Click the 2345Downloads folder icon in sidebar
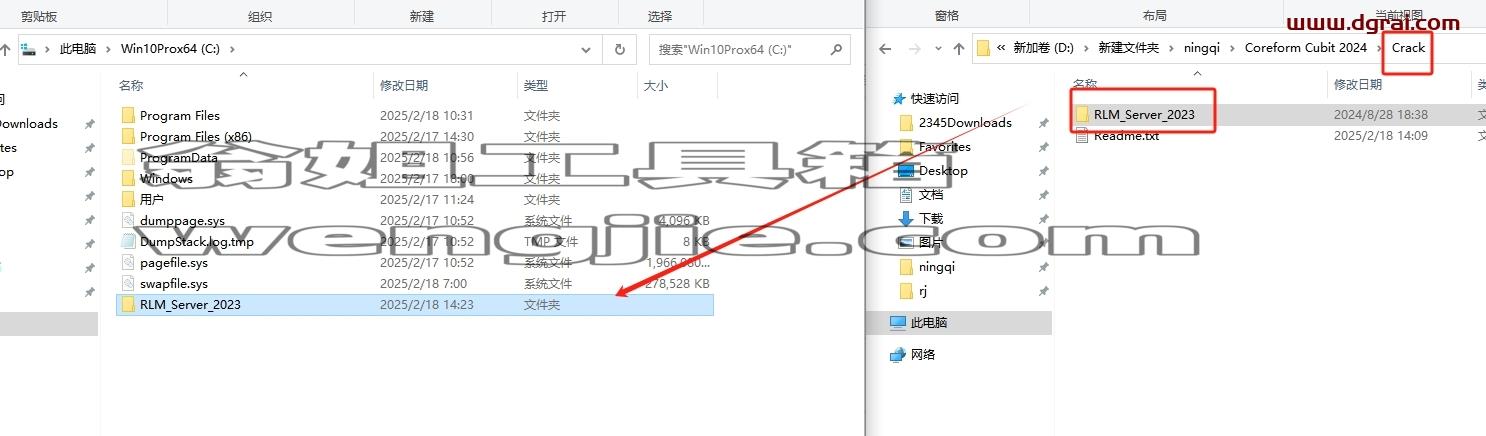The image size is (1486, 436). pos(906,122)
